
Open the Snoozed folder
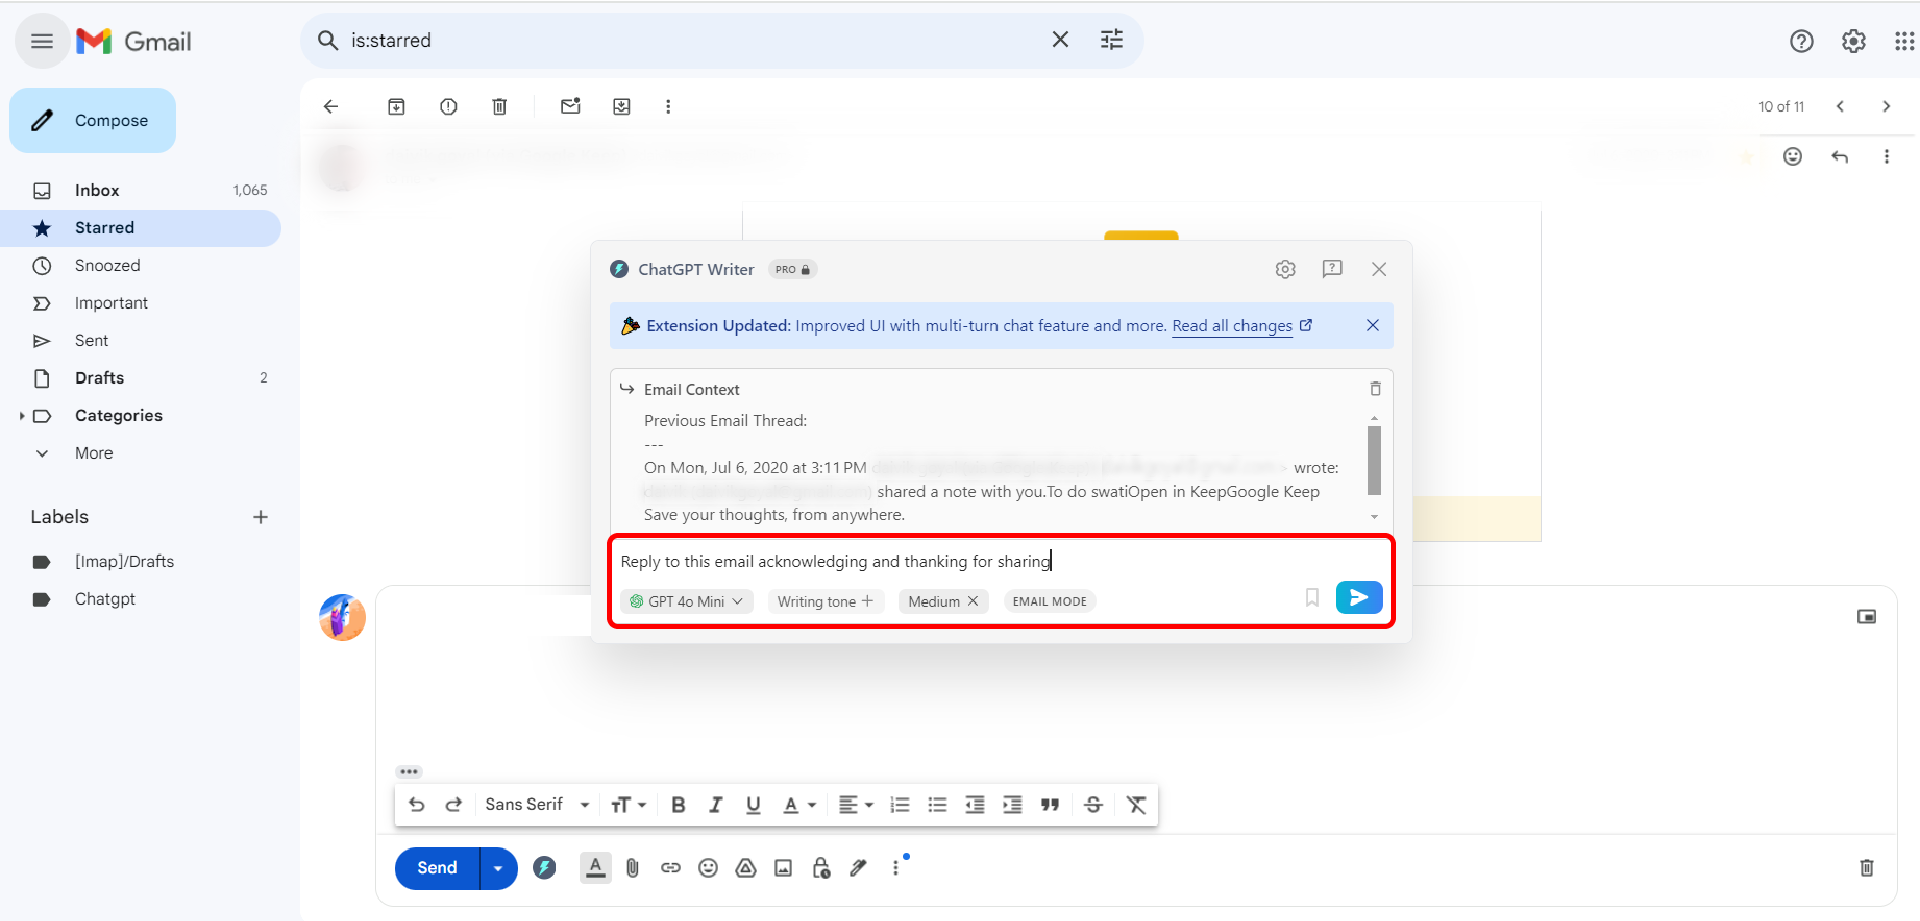140,265
